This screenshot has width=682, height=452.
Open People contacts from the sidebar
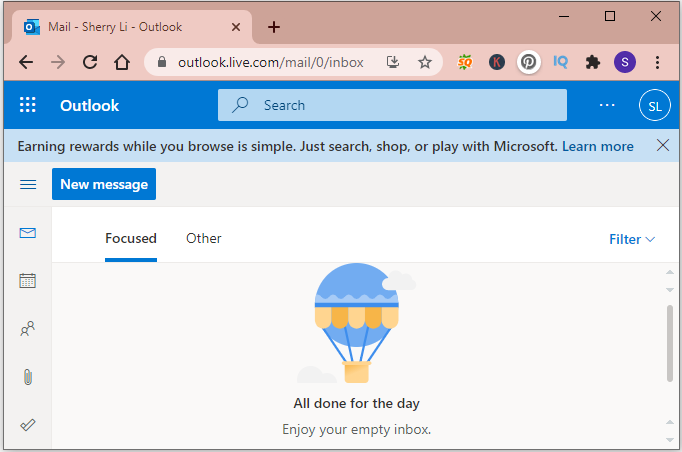point(27,328)
